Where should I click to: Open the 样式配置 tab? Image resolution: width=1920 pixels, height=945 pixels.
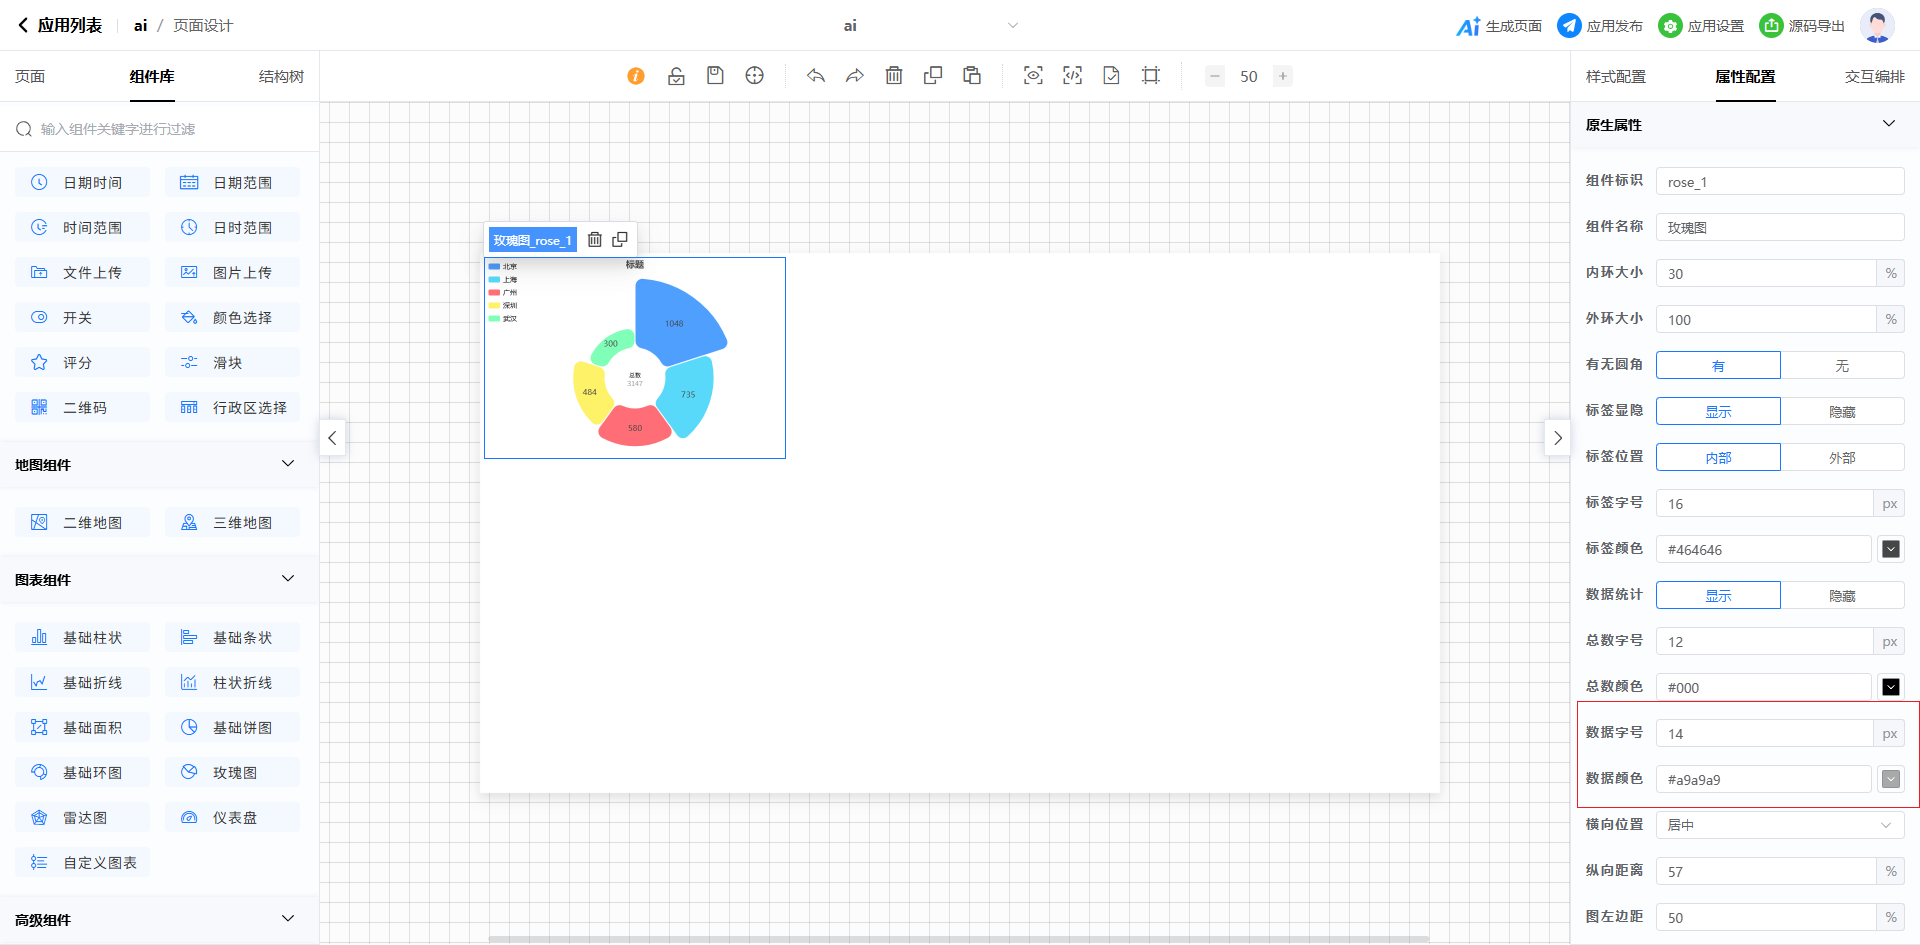pos(1615,77)
